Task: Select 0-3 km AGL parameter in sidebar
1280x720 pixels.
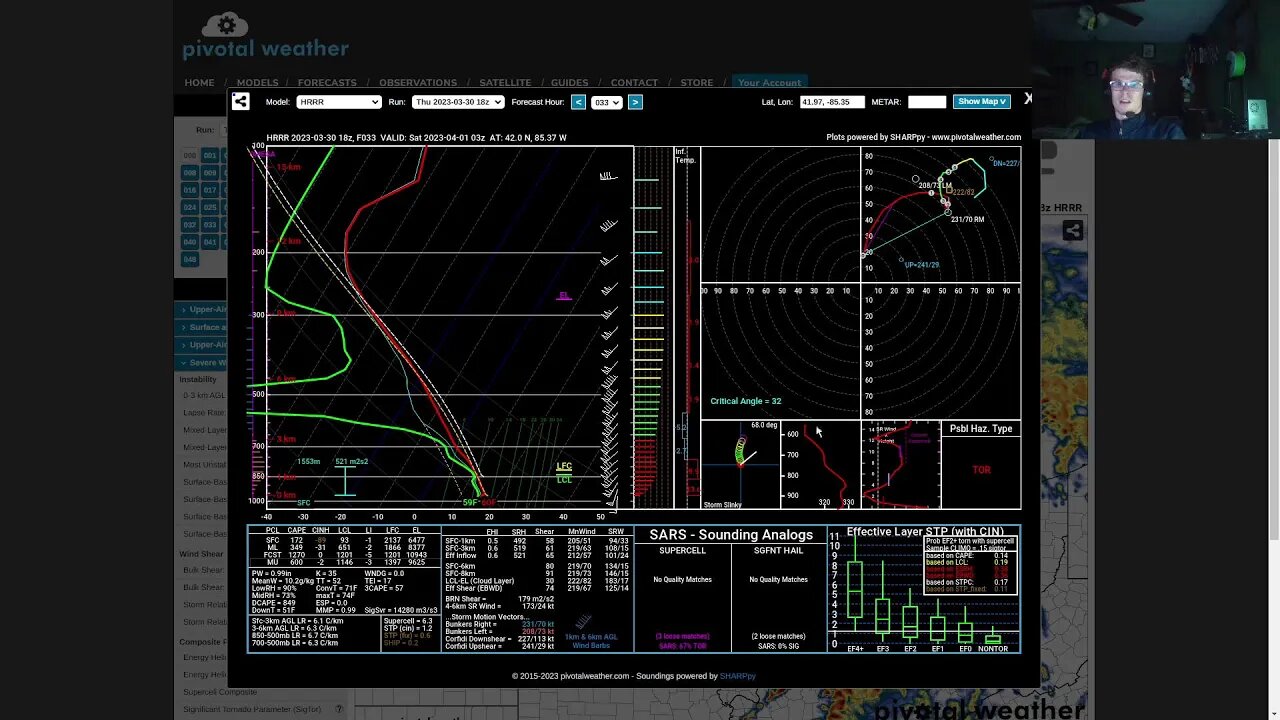Action: [x=204, y=395]
